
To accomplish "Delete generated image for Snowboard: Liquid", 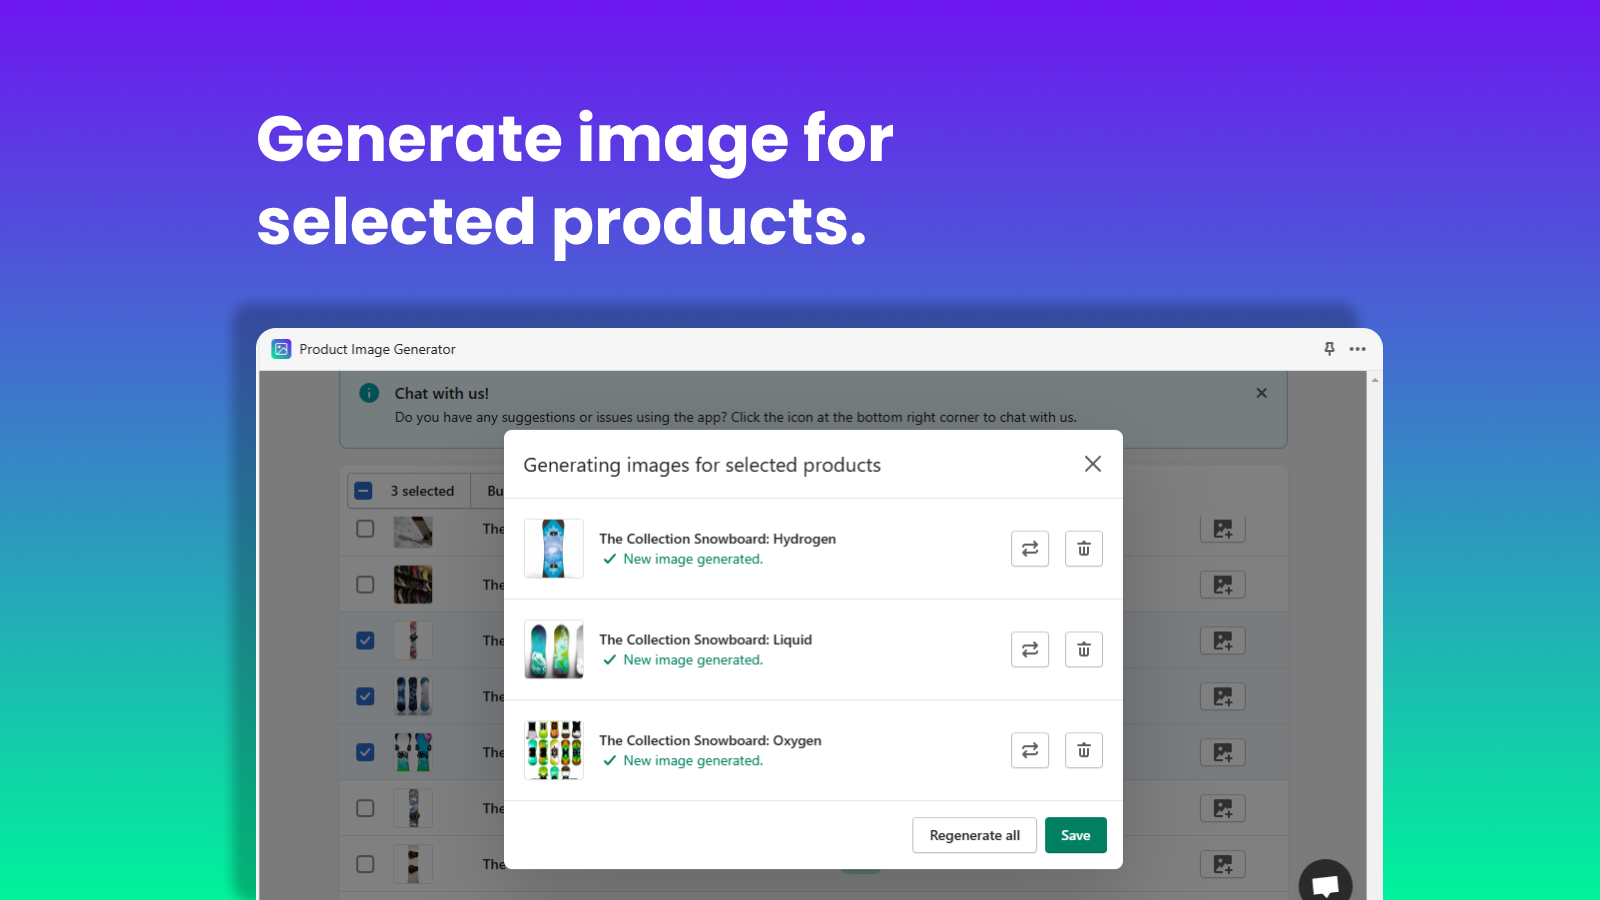I will 1084,650.
